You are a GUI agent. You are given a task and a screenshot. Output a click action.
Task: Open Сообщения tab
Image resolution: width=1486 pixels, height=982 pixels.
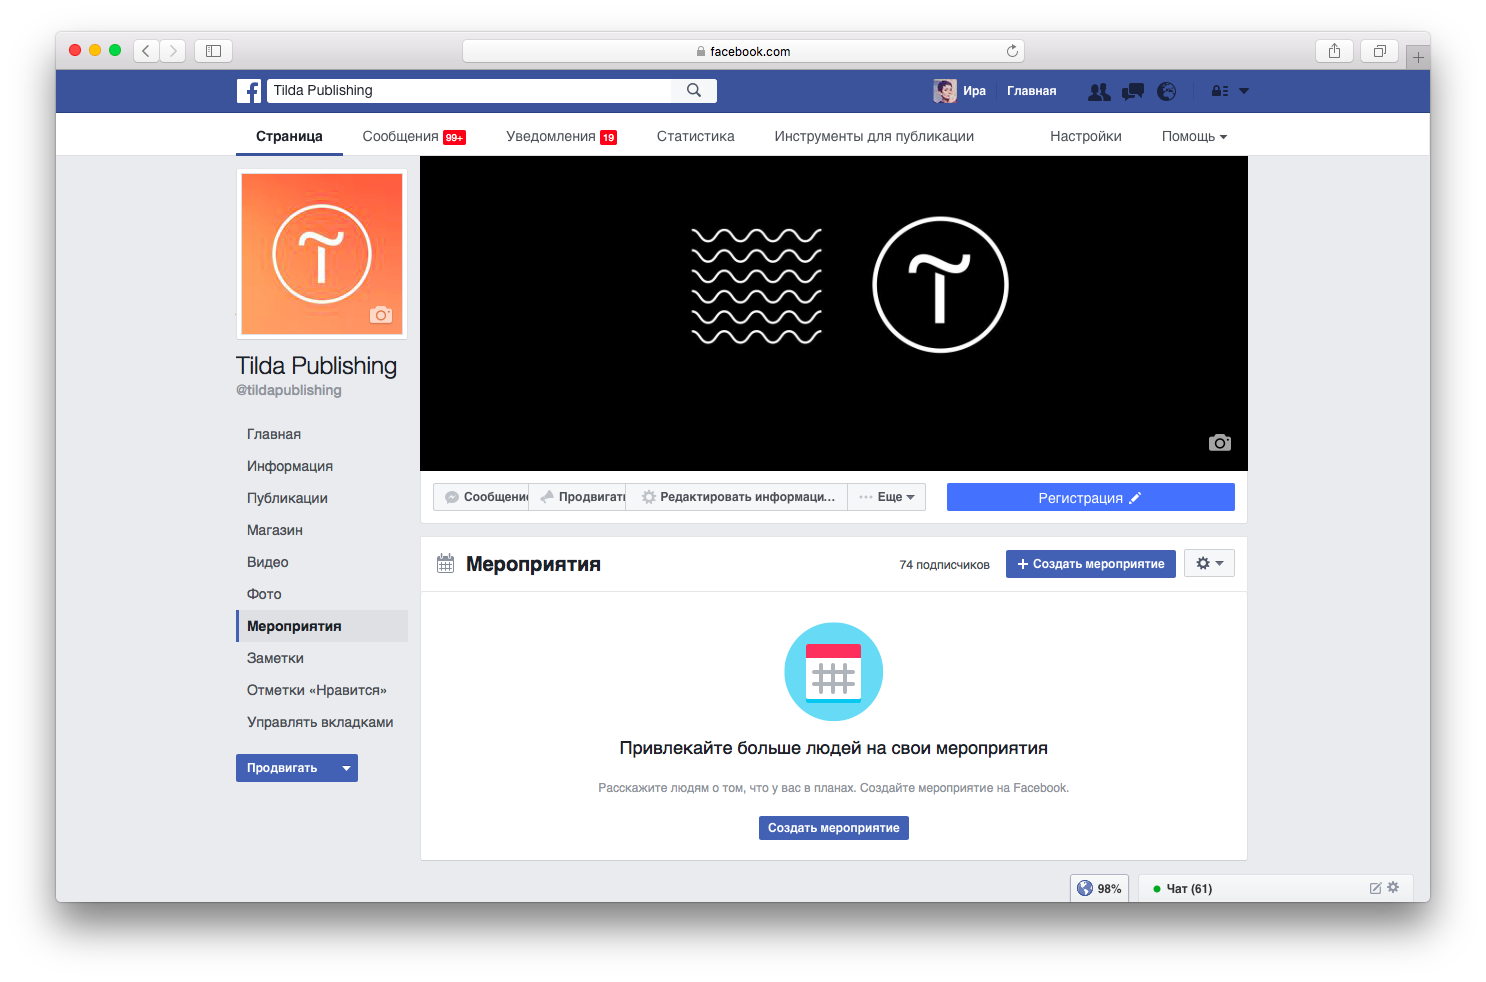coord(414,136)
